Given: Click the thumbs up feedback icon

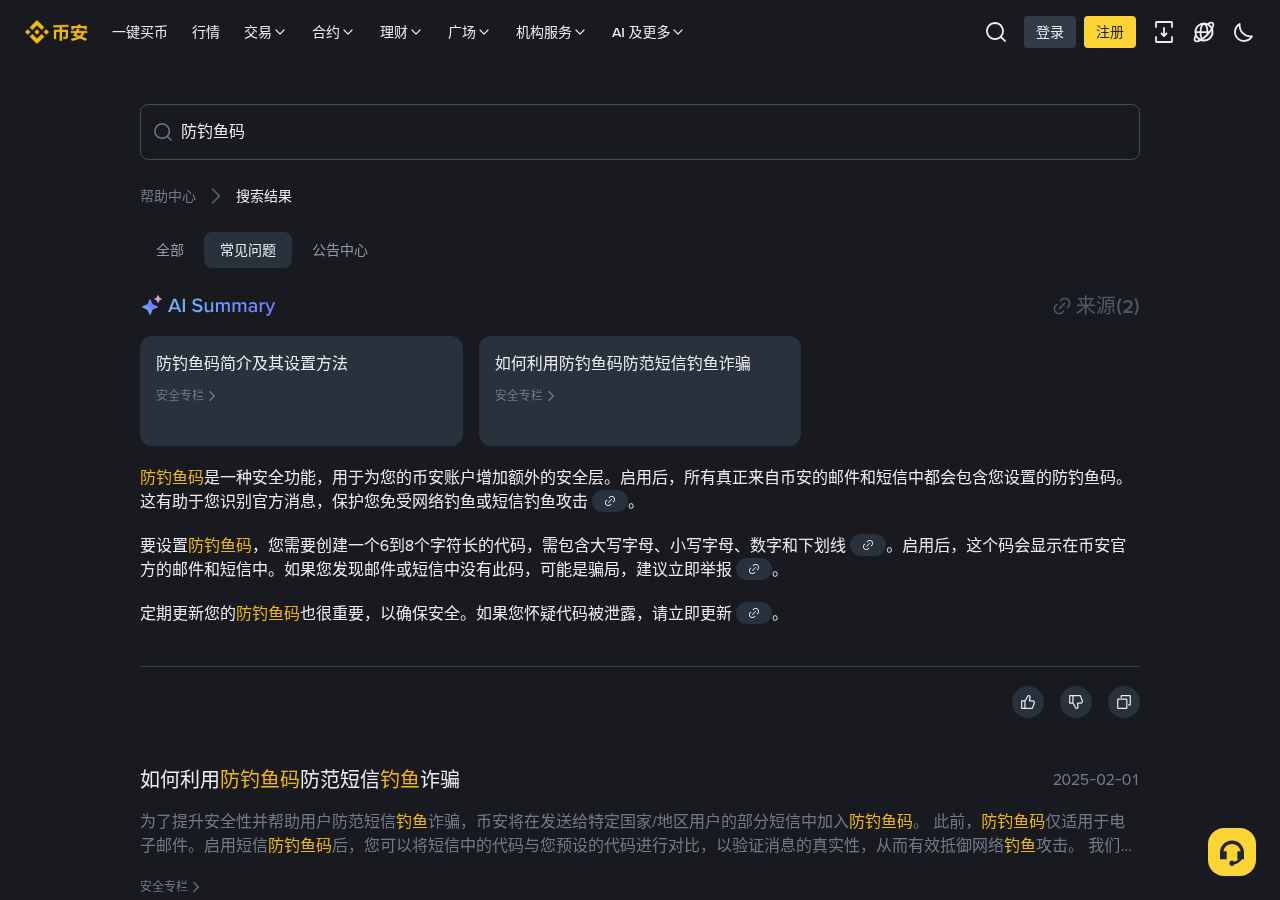Looking at the screenshot, I should (1028, 702).
